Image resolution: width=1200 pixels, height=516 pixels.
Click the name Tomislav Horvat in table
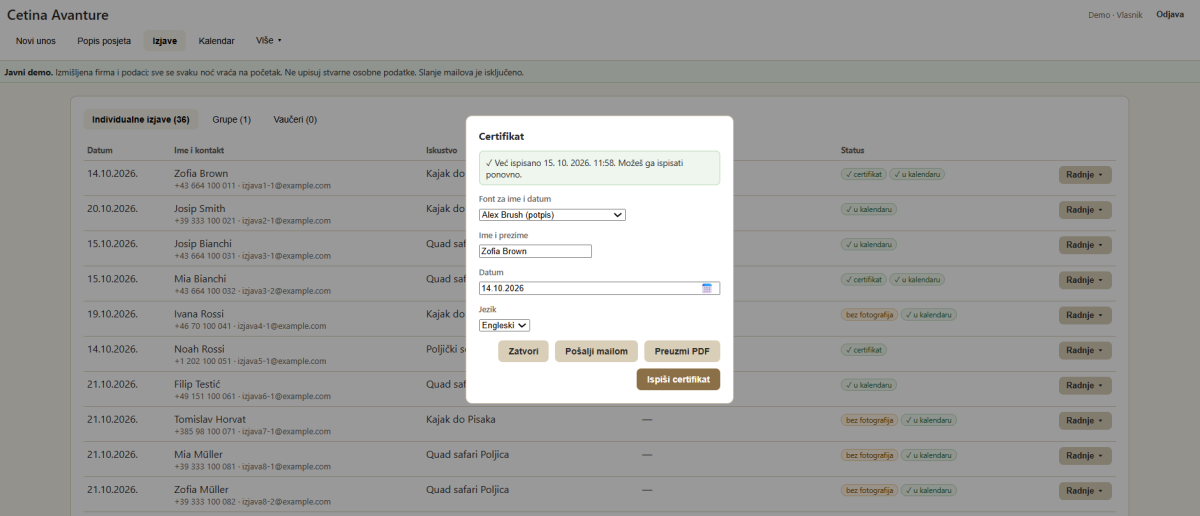210,419
